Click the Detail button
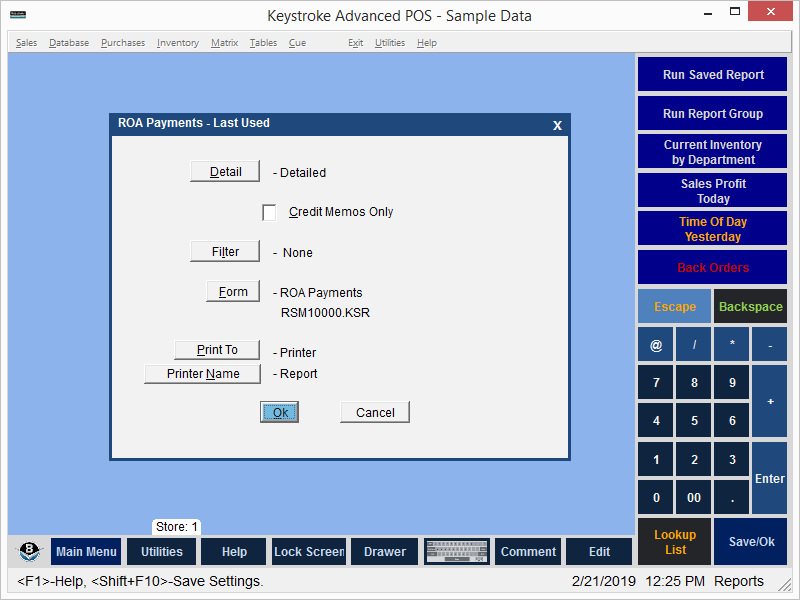The image size is (800, 600). pyautogui.click(x=225, y=171)
